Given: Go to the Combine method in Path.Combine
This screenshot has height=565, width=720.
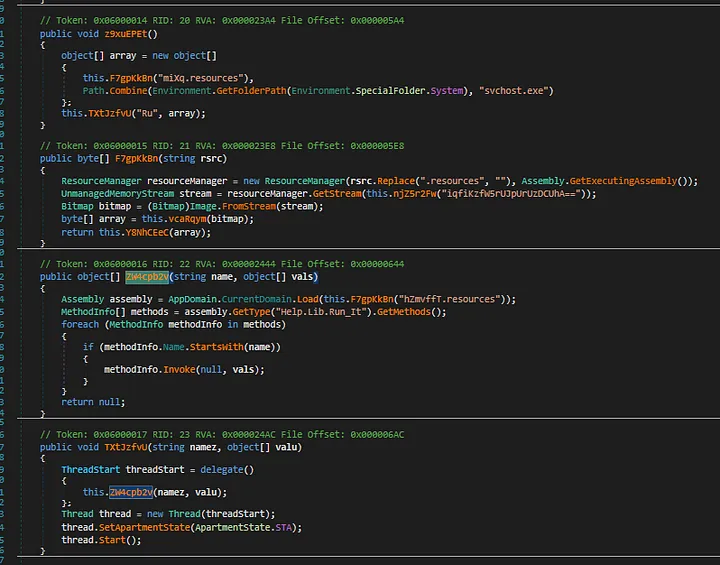Looking at the screenshot, I should click(128, 91).
